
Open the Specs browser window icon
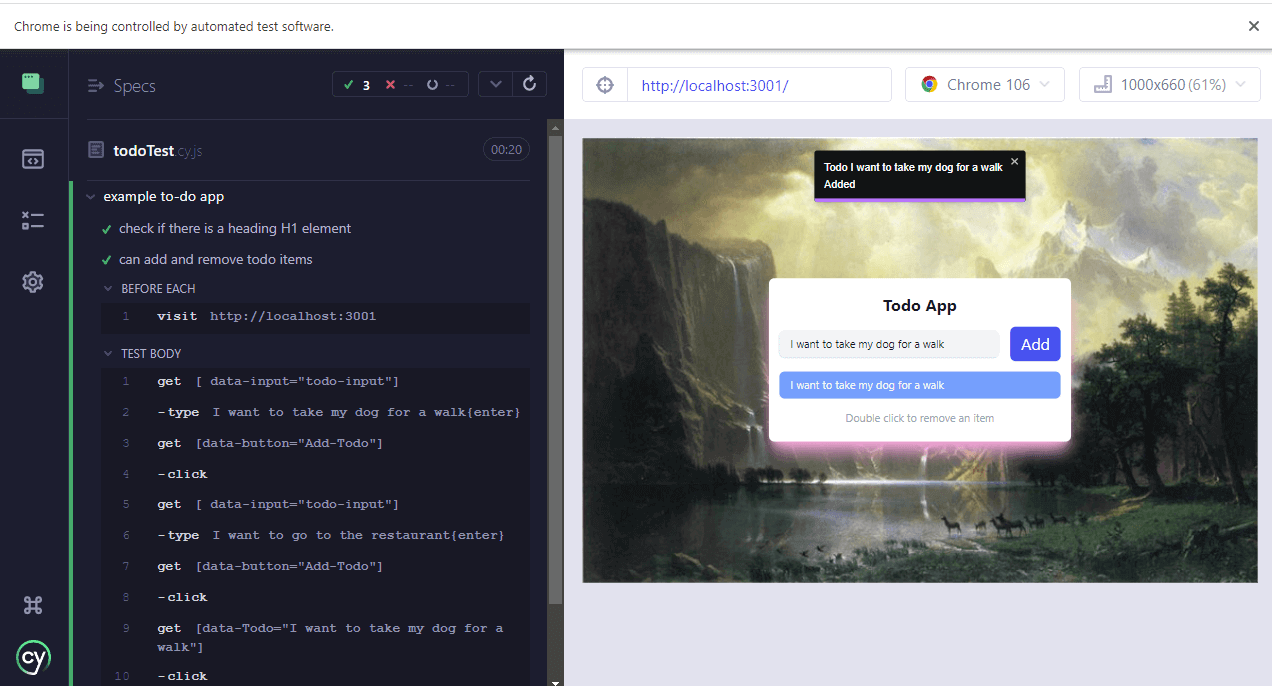(33, 159)
